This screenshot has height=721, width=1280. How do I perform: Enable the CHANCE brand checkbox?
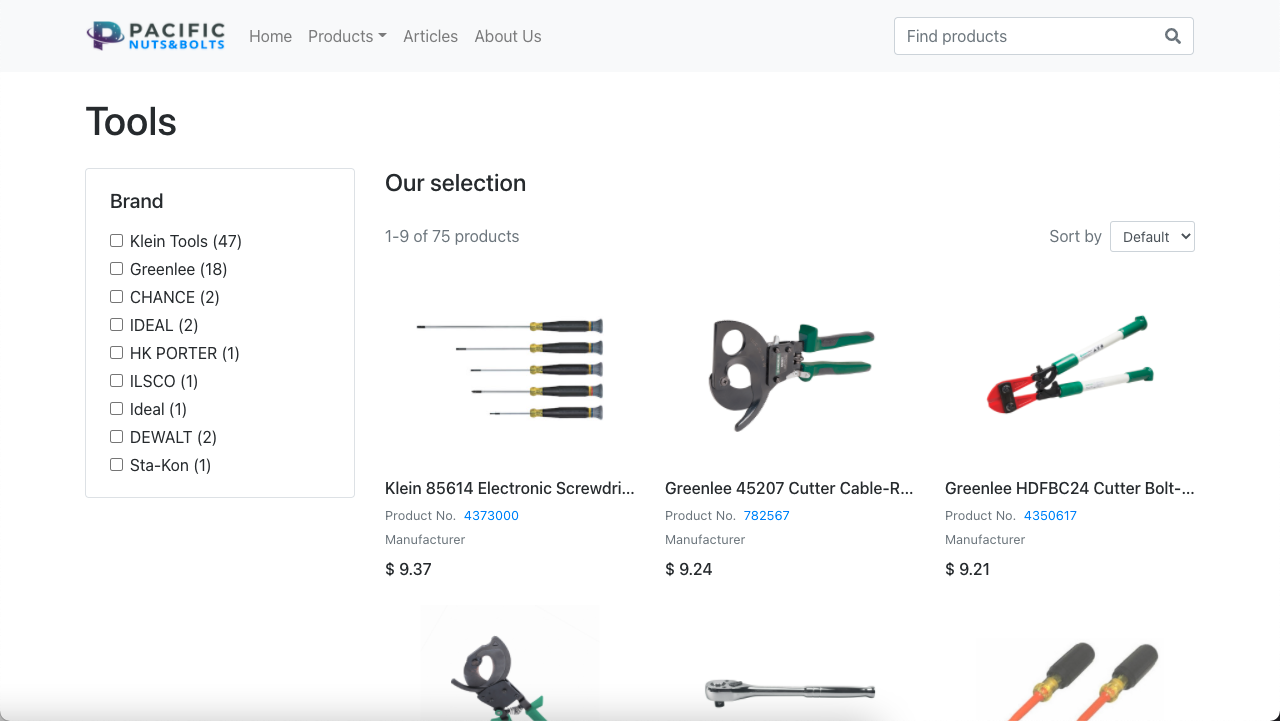click(117, 297)
